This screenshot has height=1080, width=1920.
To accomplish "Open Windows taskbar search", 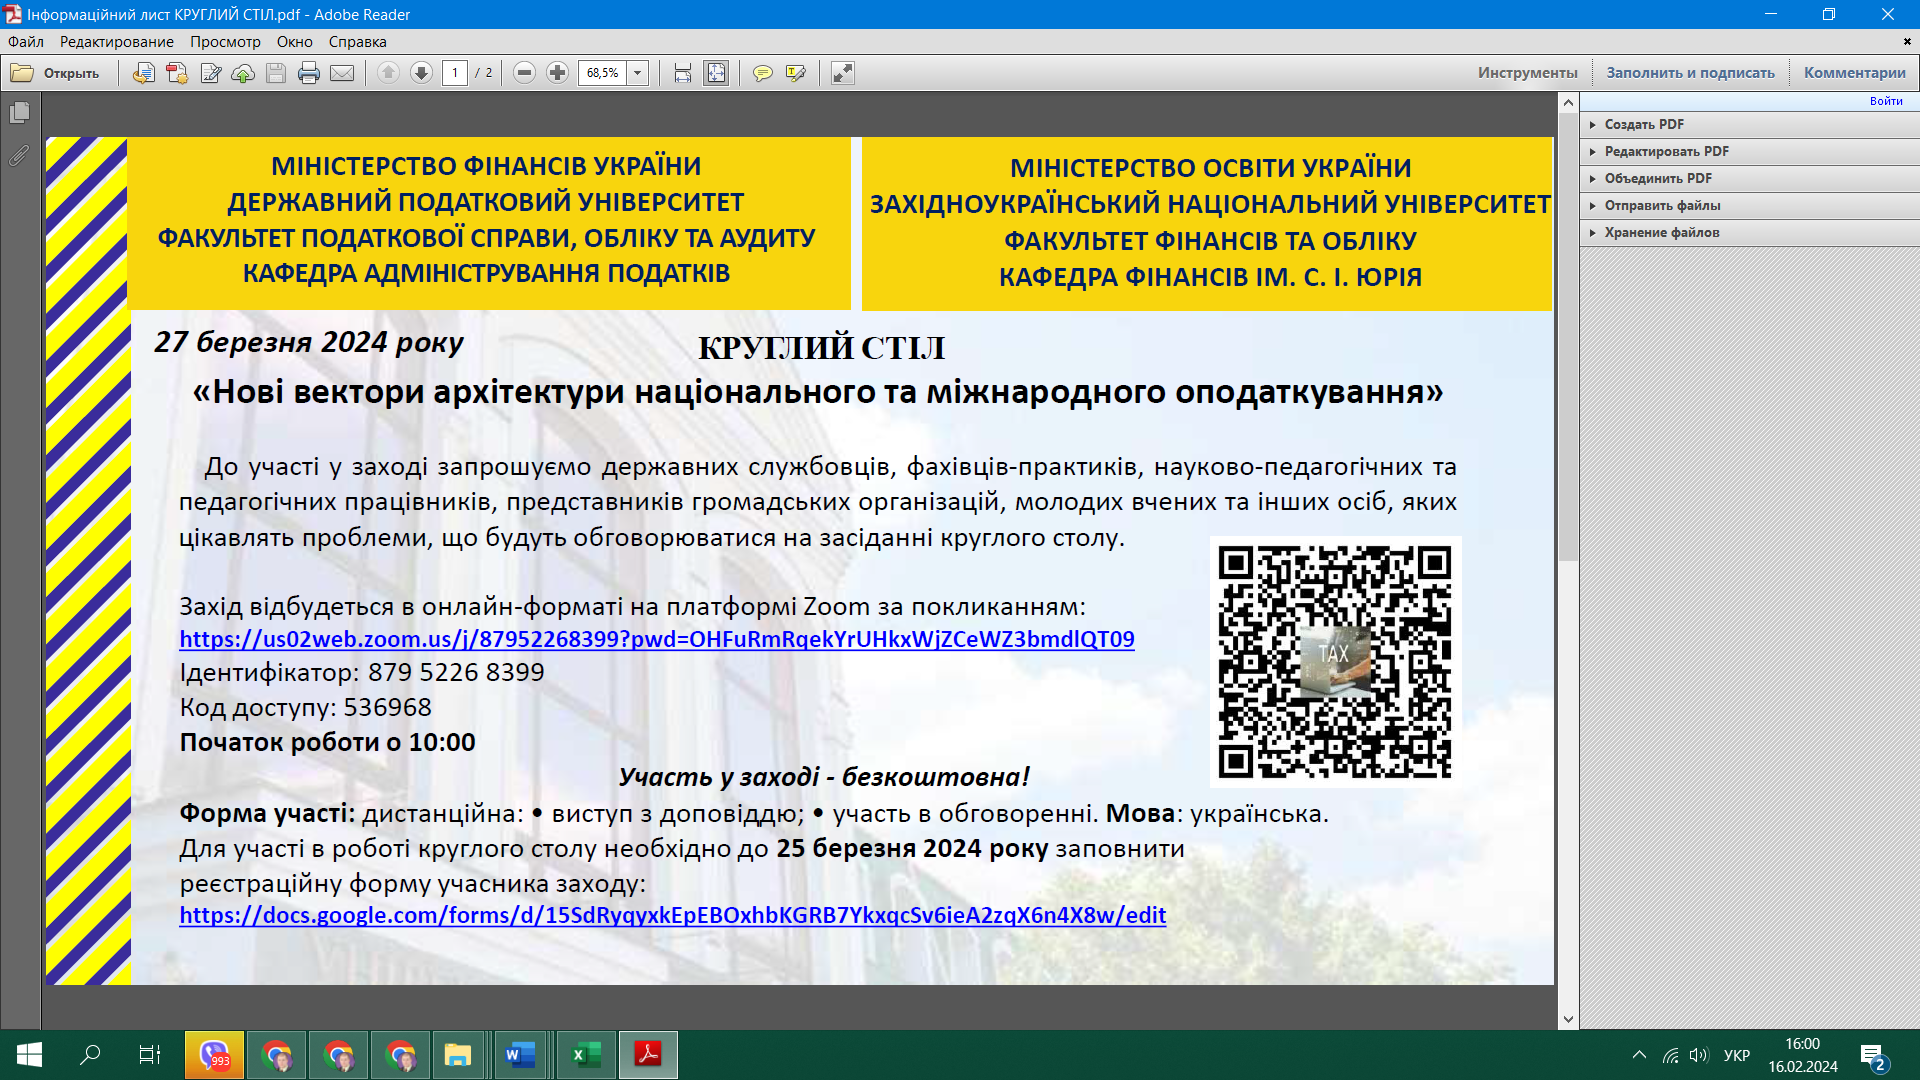I will click(90, 1055).
